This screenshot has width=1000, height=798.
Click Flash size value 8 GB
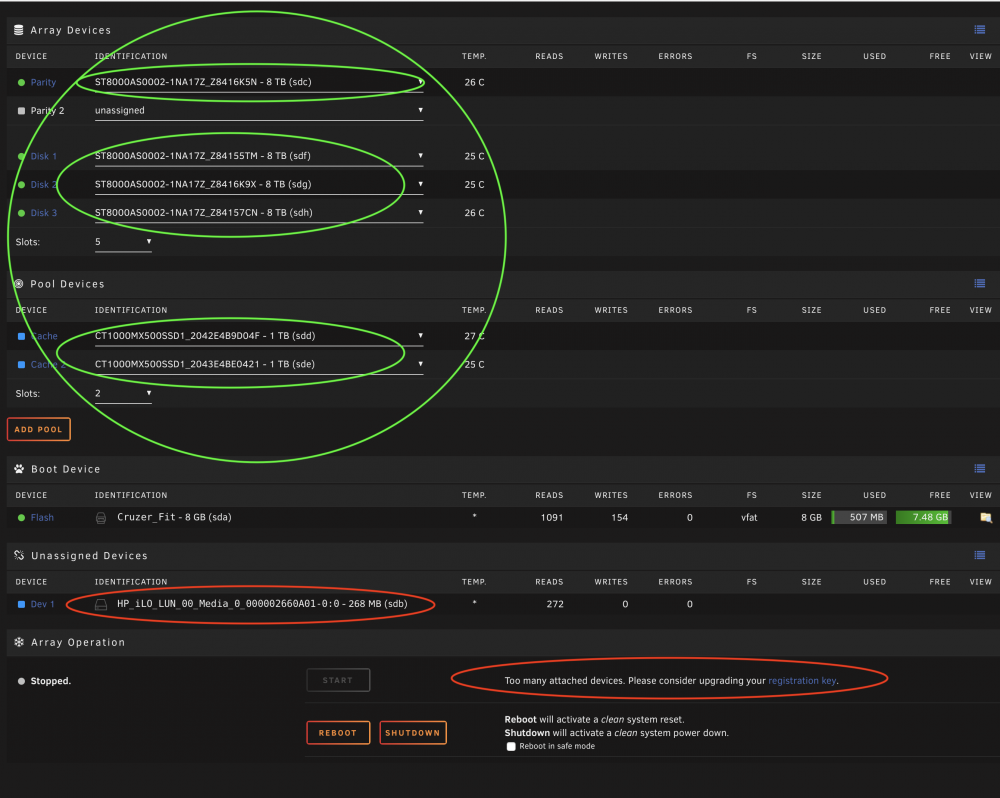click(811, 518)
